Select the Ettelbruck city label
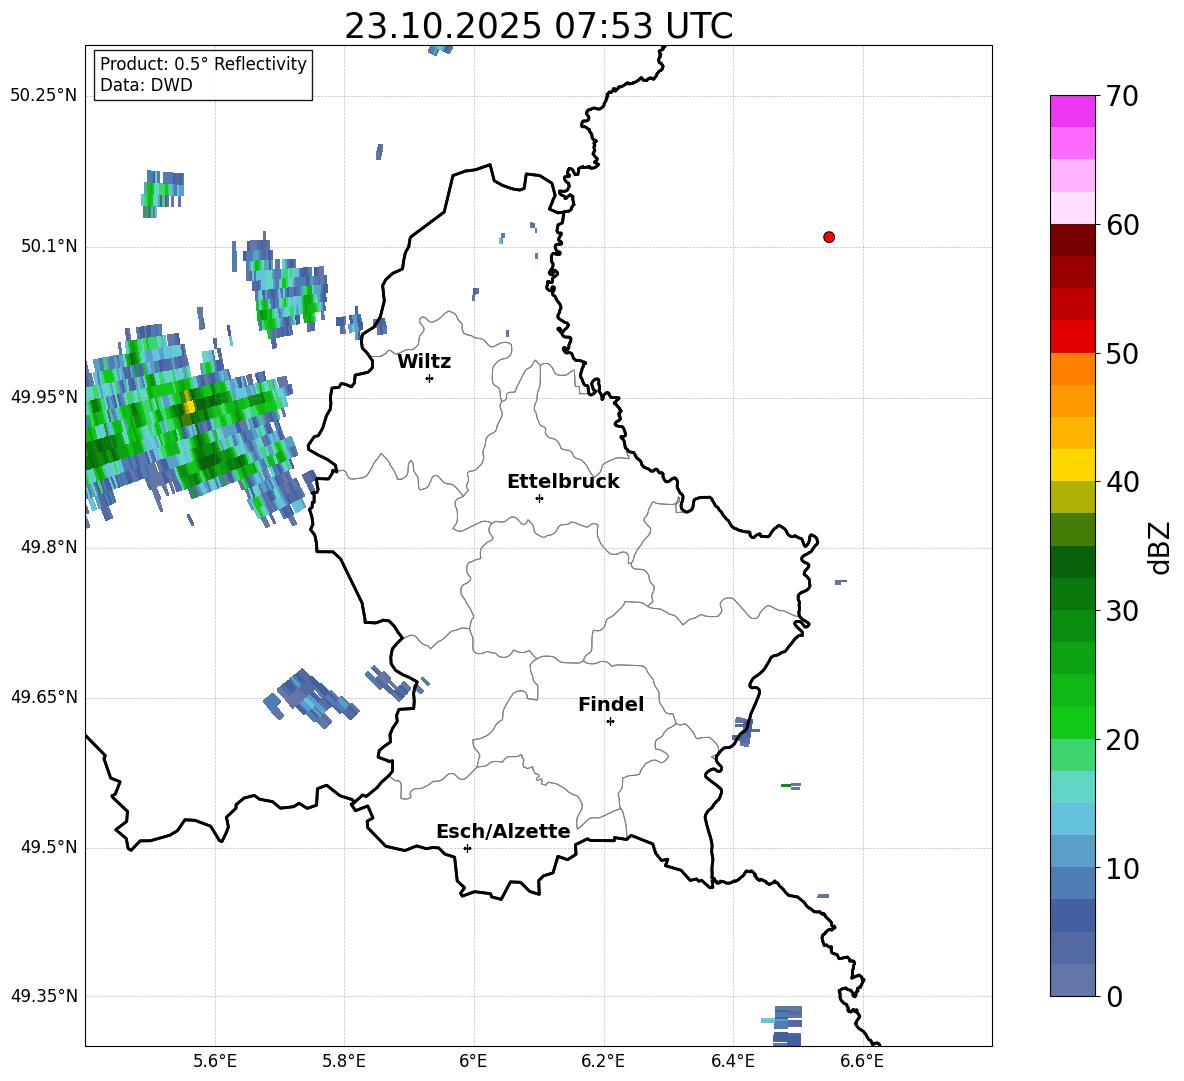Viewport: 1184px width, 1081px height. [x=563, y=482]
